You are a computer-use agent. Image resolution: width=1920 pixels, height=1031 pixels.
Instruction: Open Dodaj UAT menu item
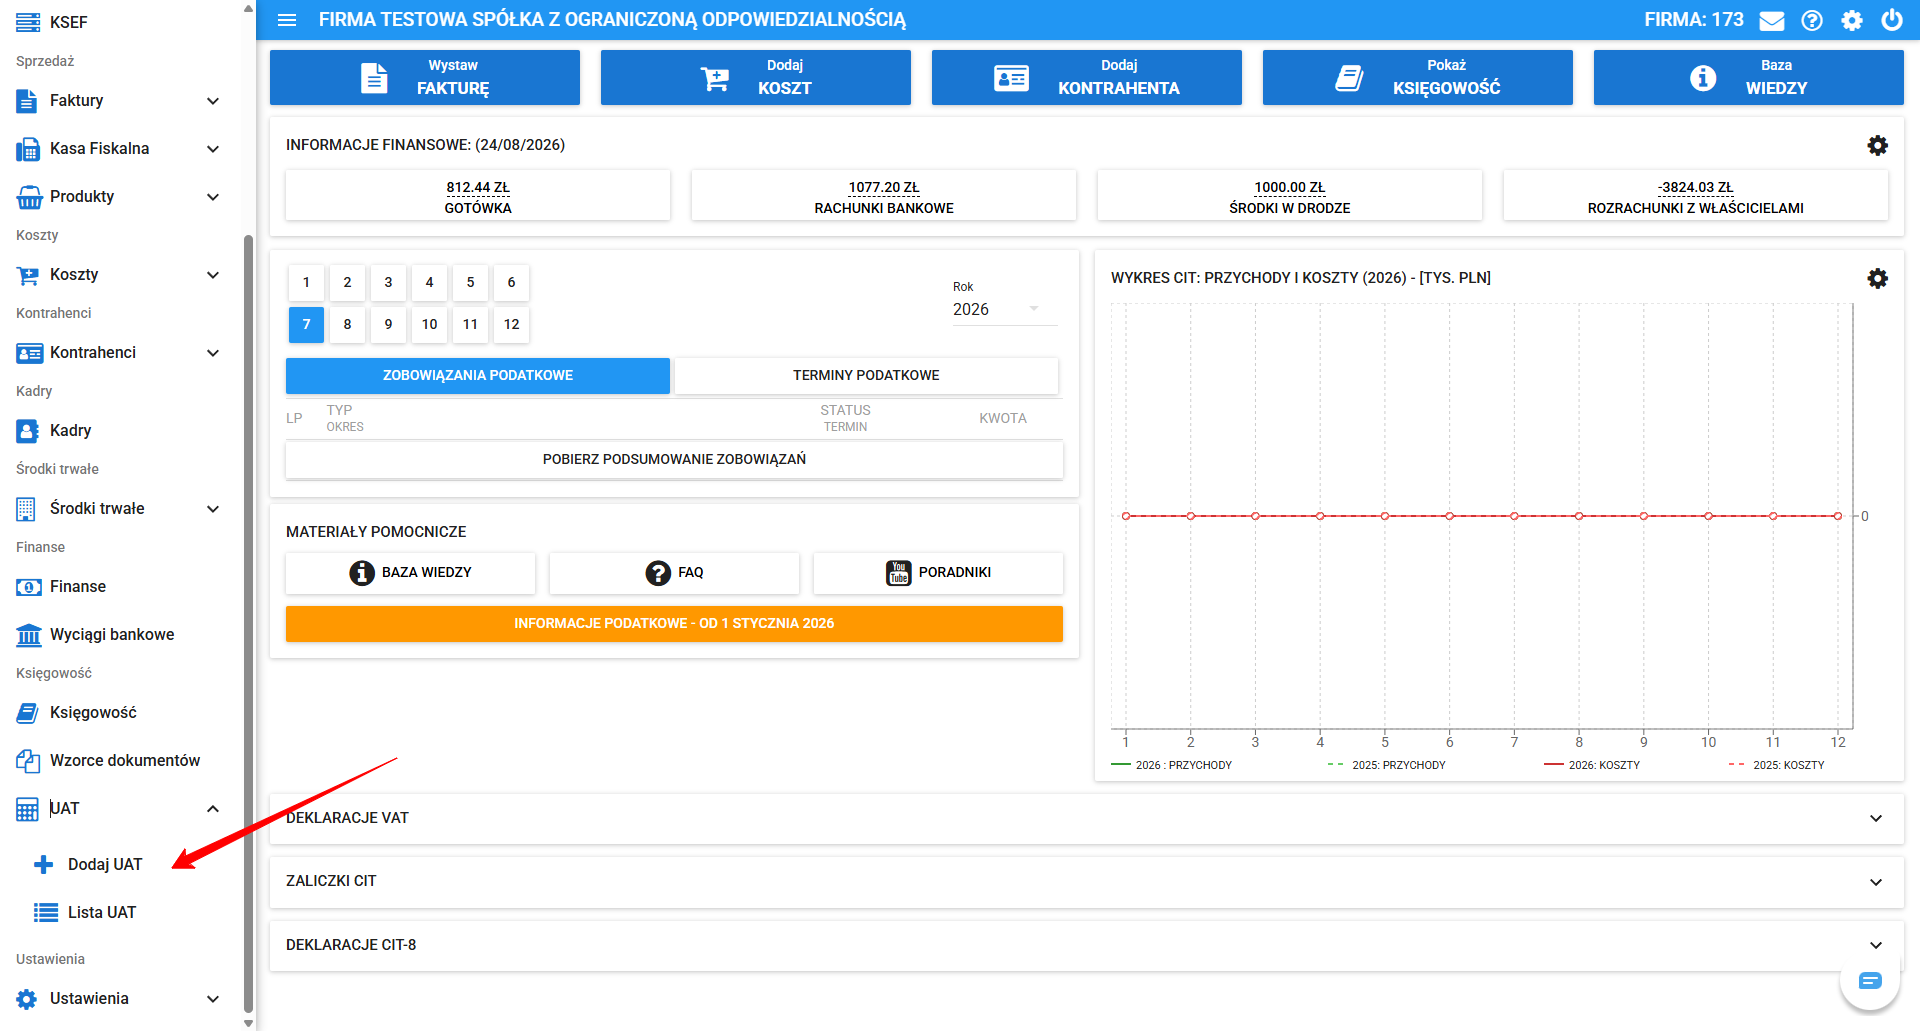pyautogui.click(x=105, y=865)
